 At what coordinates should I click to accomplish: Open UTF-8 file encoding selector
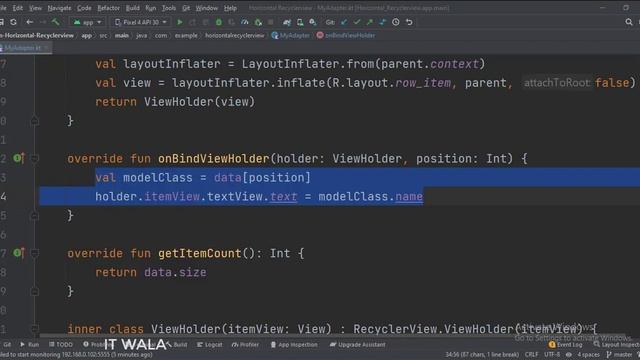pyautogui.click(x=552, y=355)
